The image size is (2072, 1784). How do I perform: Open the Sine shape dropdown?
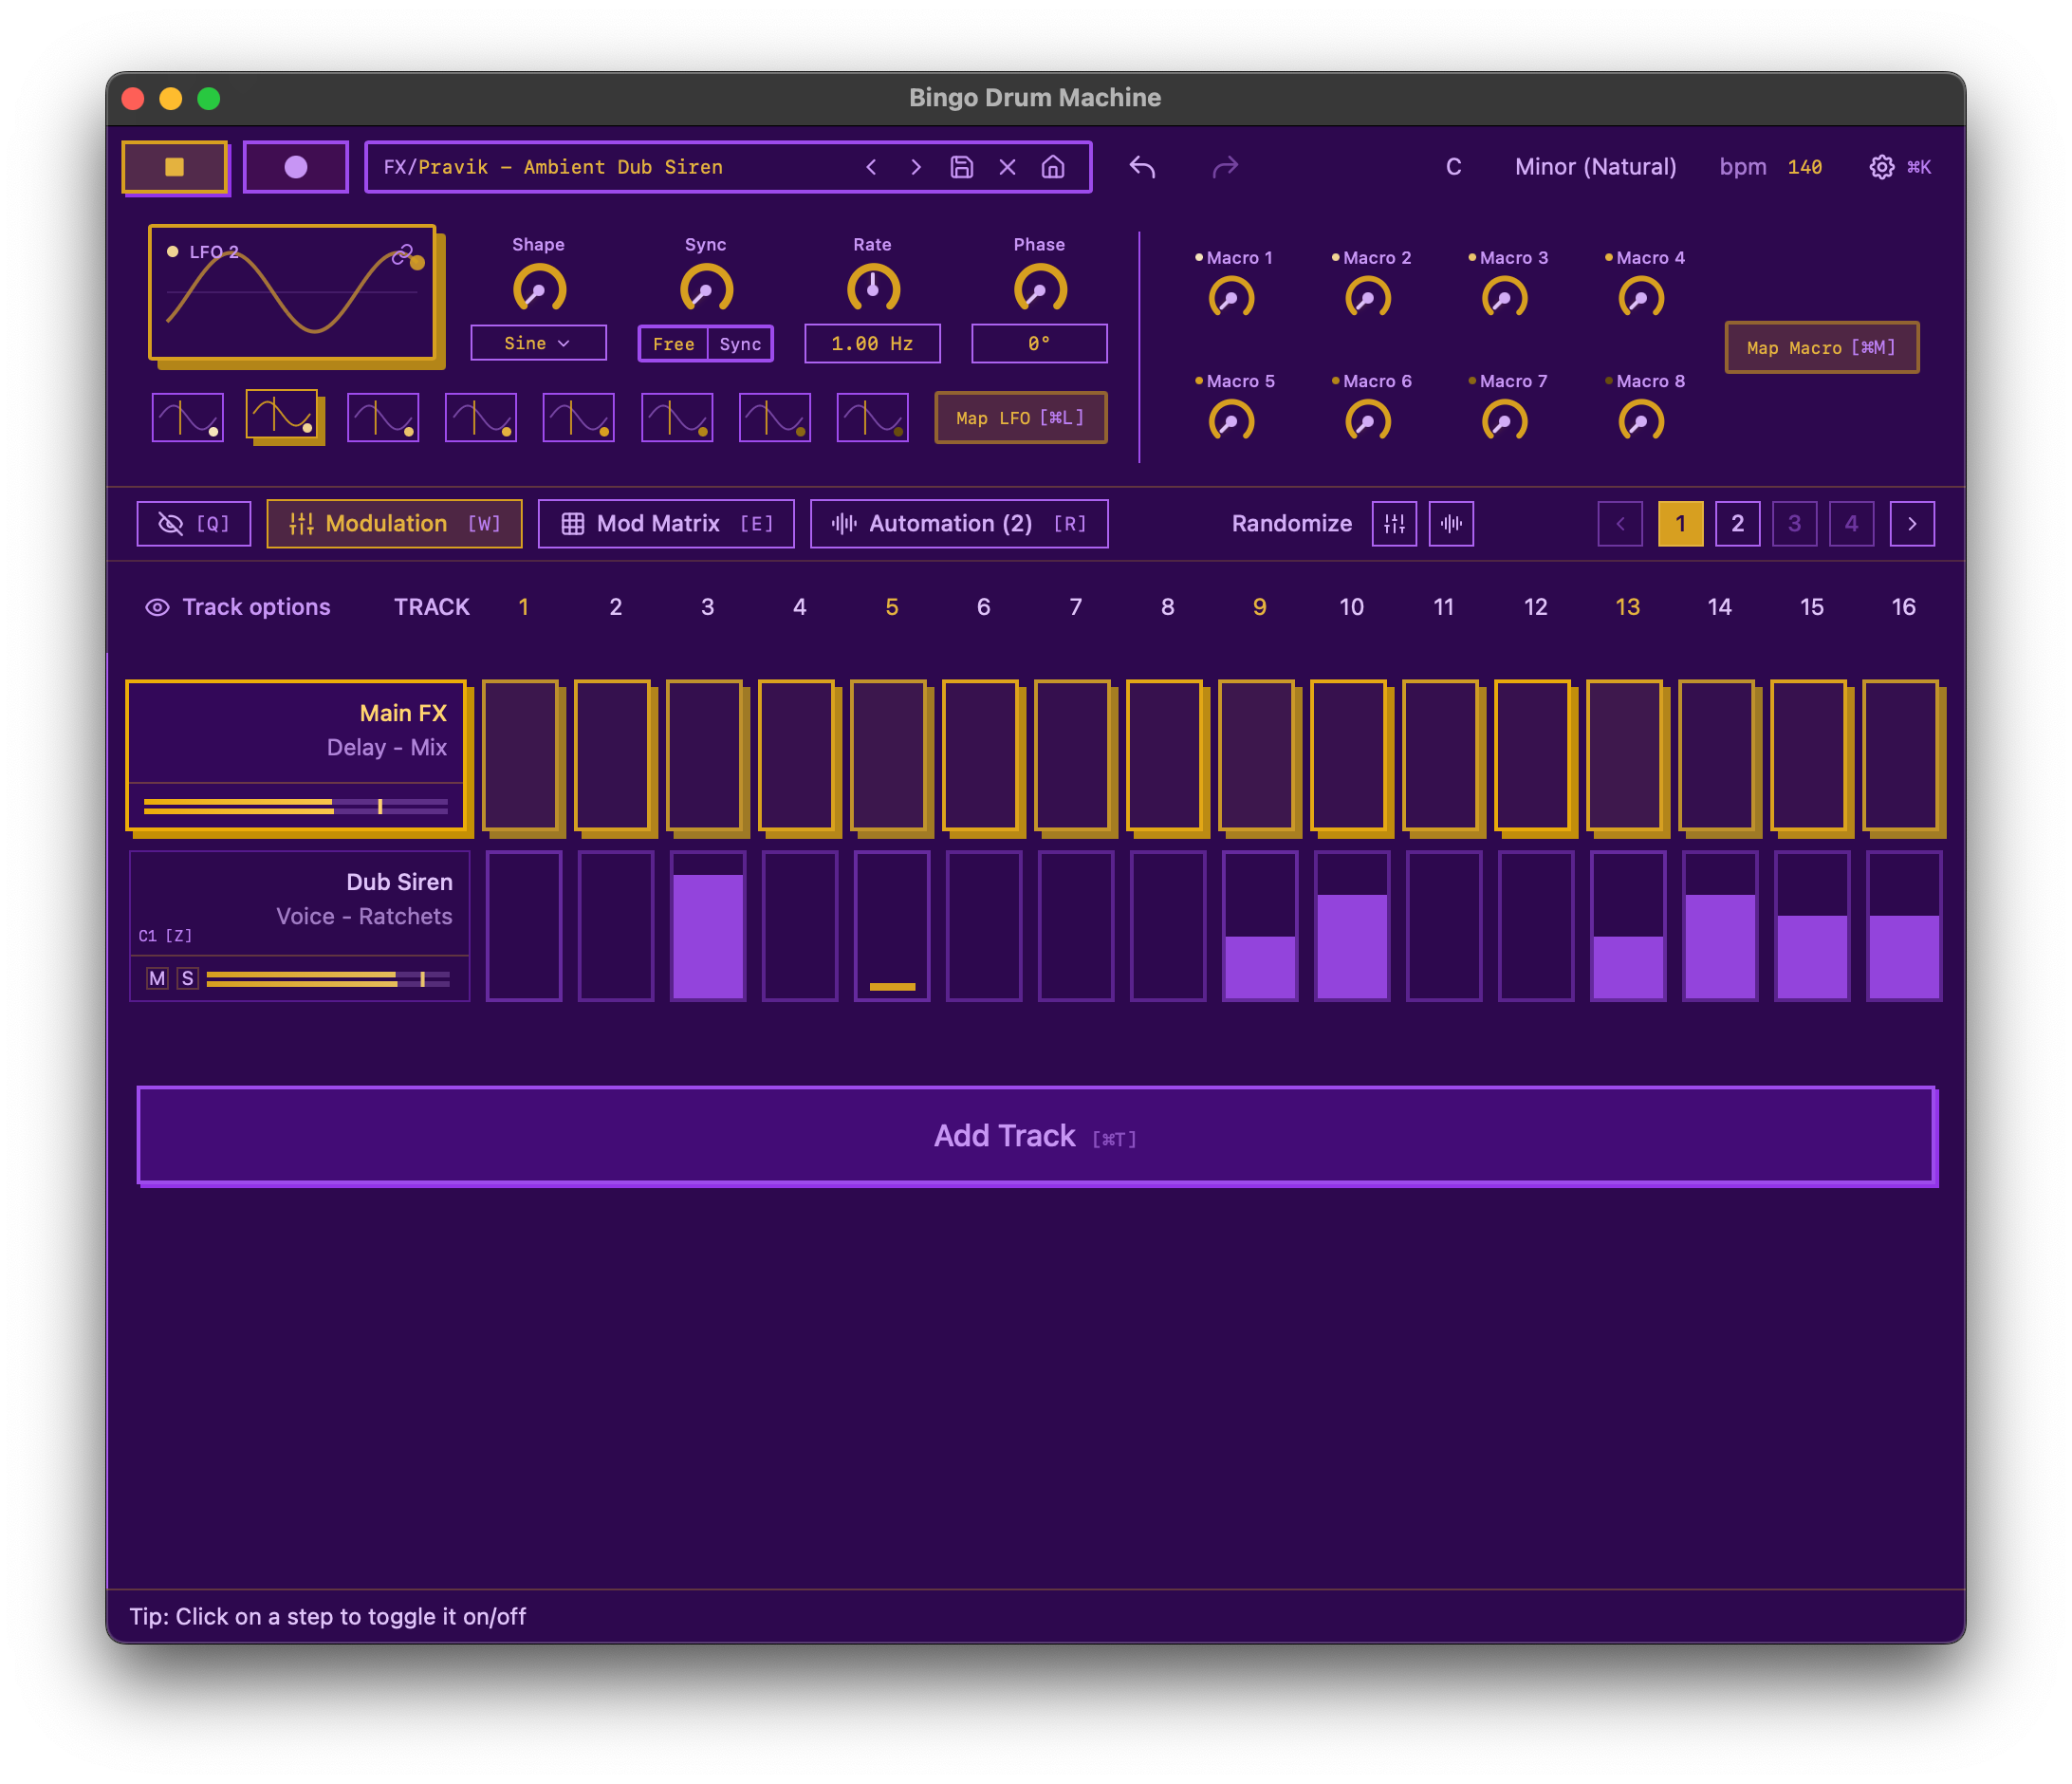pyautogui.click(x=538, y=343)
